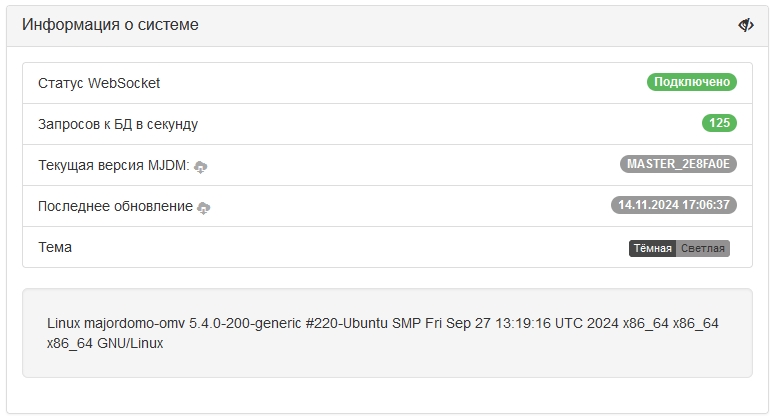Click the majordomo-omv hostname text

(131, 323)
